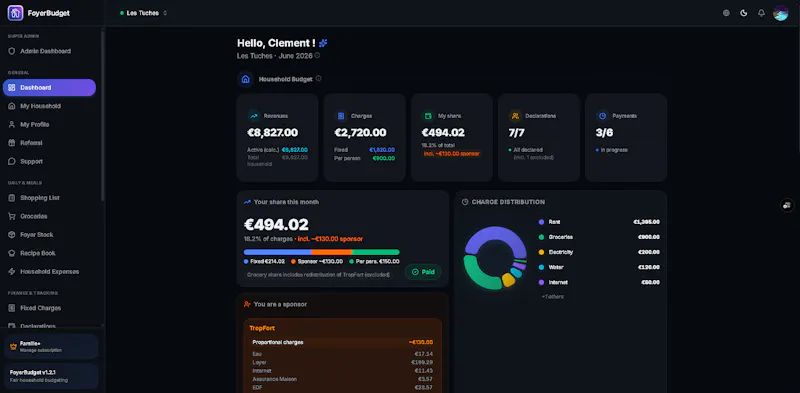
Task: Open the My share card
Action: pos(452,137)
